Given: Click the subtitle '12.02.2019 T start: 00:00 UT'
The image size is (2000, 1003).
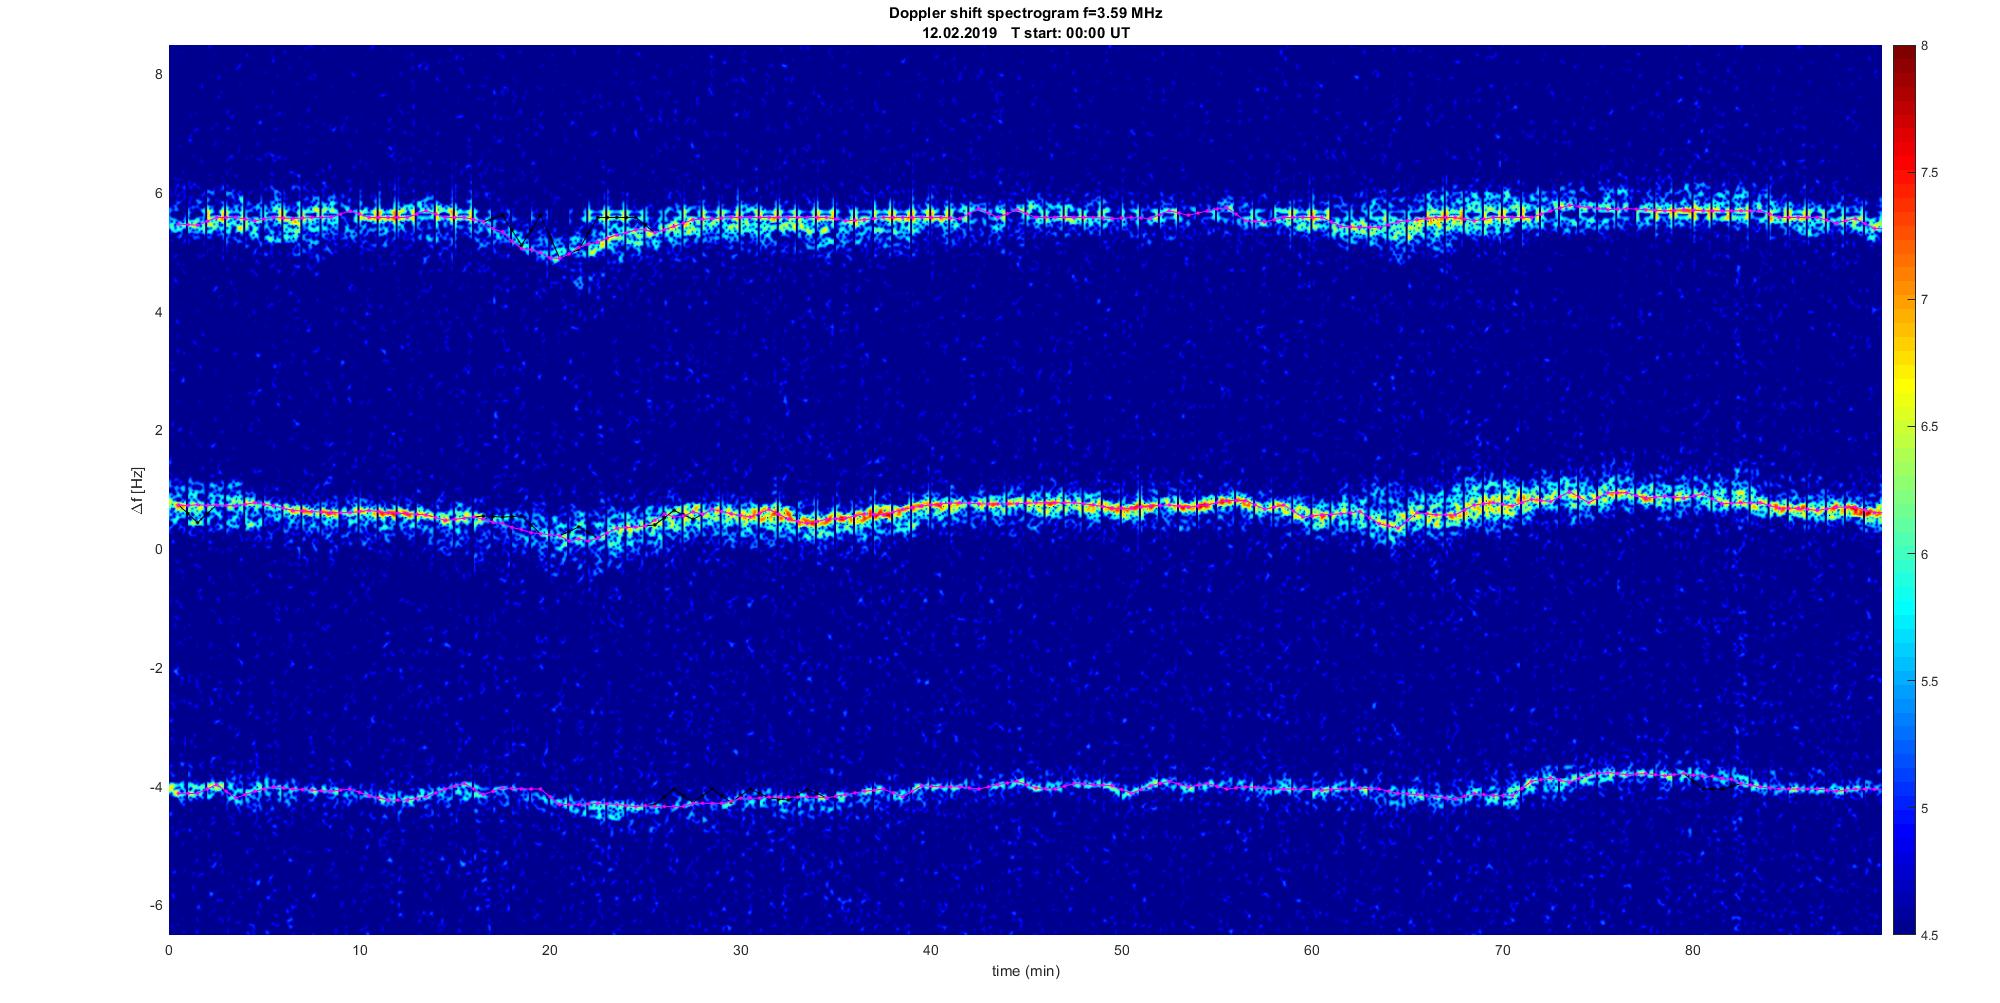Looking at the screenshot, I should click(1025, 33).
